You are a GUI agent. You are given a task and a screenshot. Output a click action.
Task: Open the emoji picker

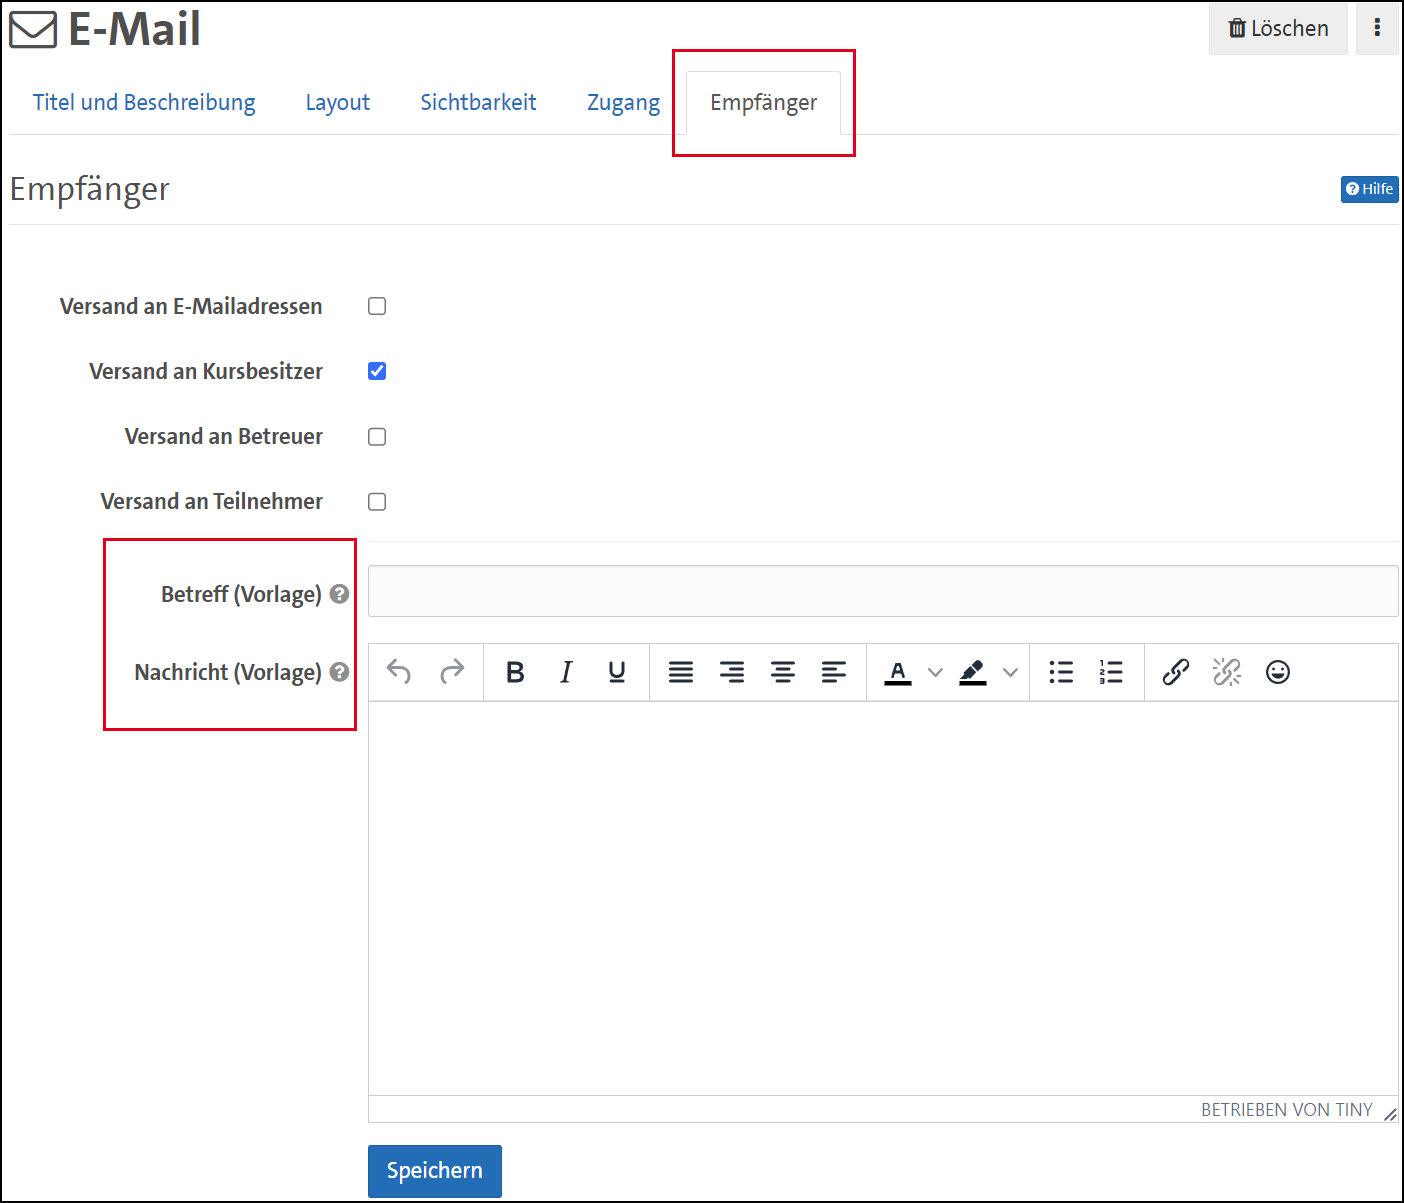[x=1277, y=672]
